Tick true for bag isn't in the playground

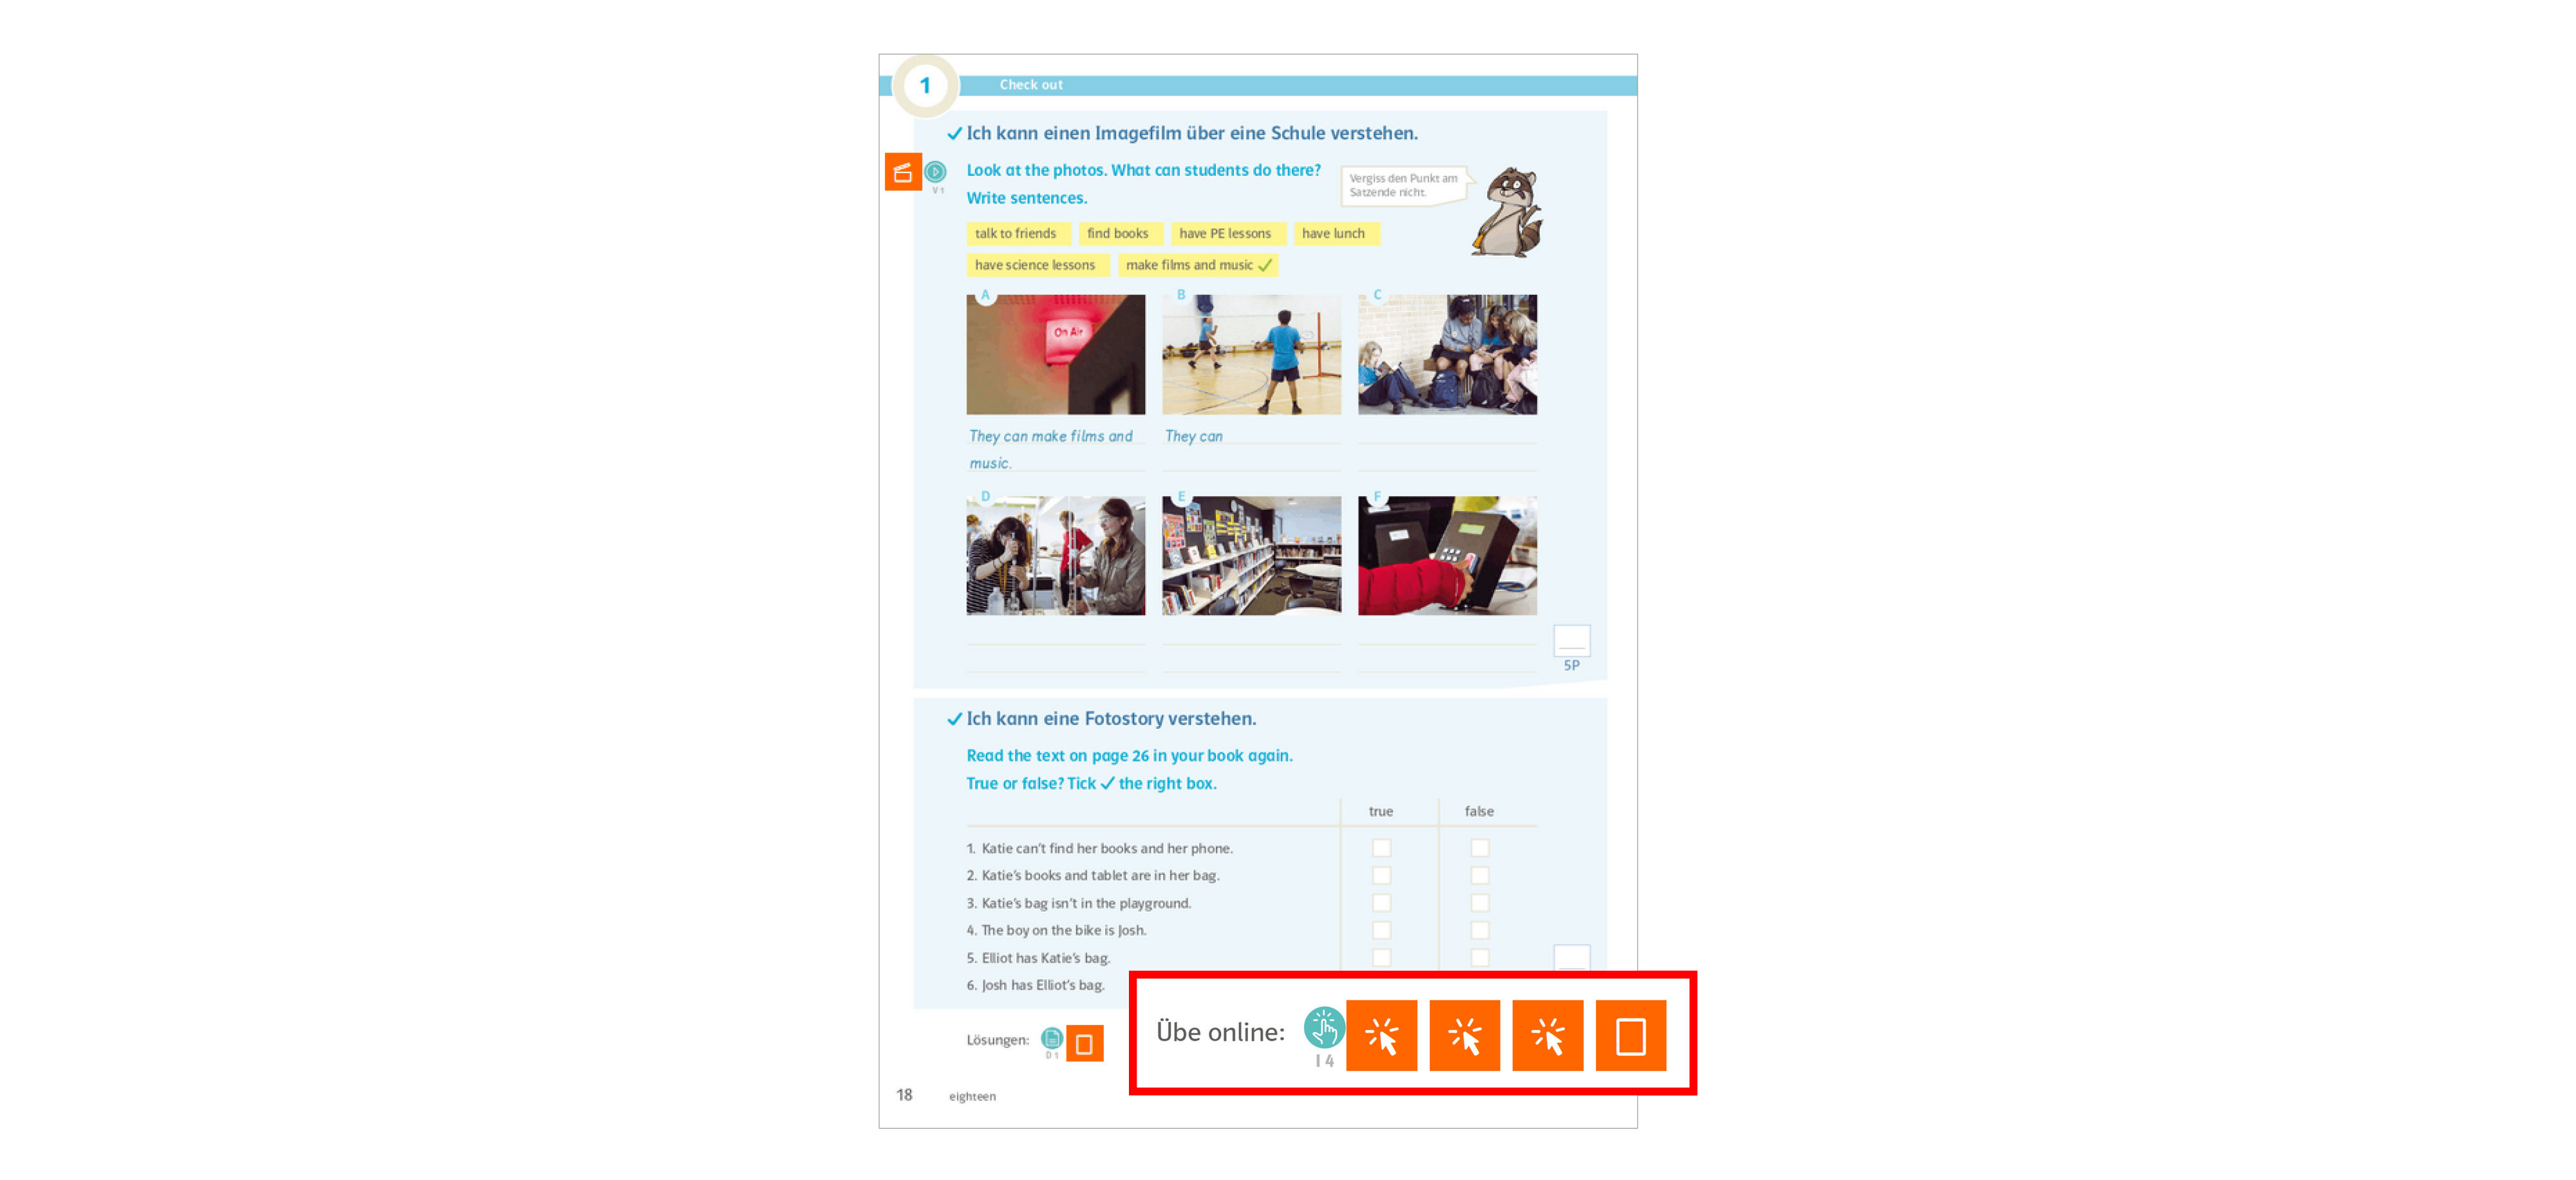[x=1381, y=903]
